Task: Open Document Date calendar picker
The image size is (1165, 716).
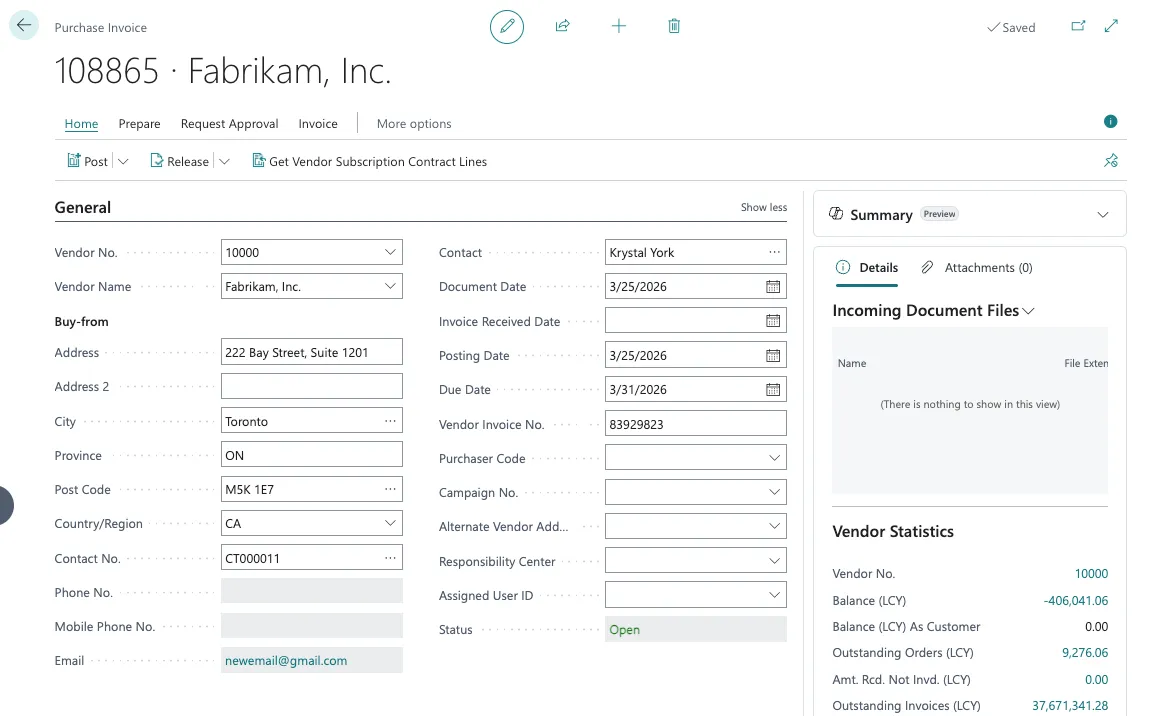Action: coord(773,287)
